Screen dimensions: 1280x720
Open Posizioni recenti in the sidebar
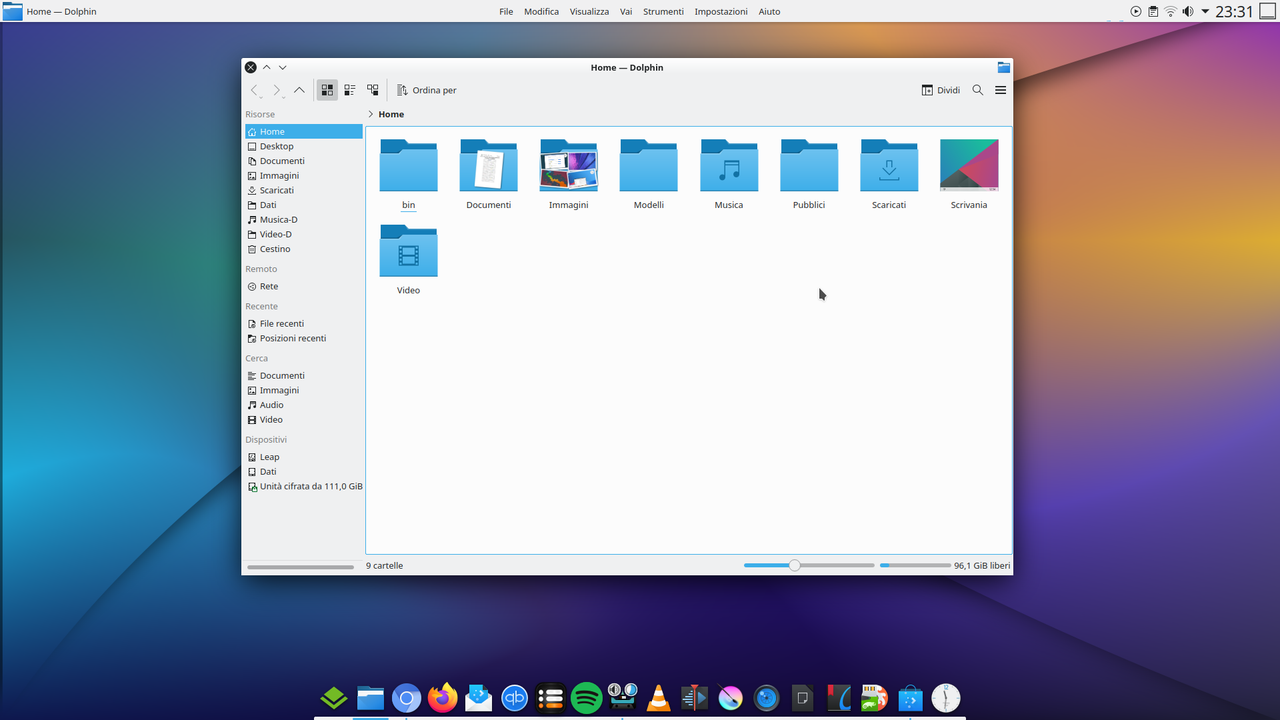click(x=303, y=338)
